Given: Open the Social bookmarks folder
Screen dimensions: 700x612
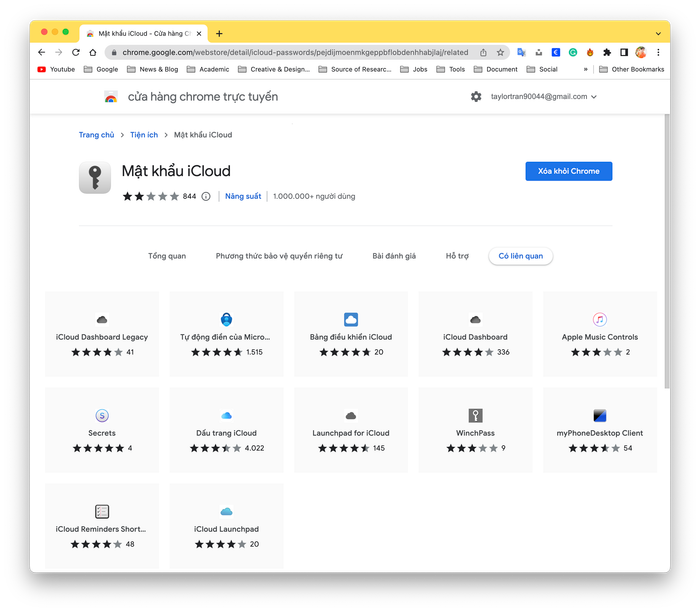Looking at the screenshot, I should [x=542, y=69].
